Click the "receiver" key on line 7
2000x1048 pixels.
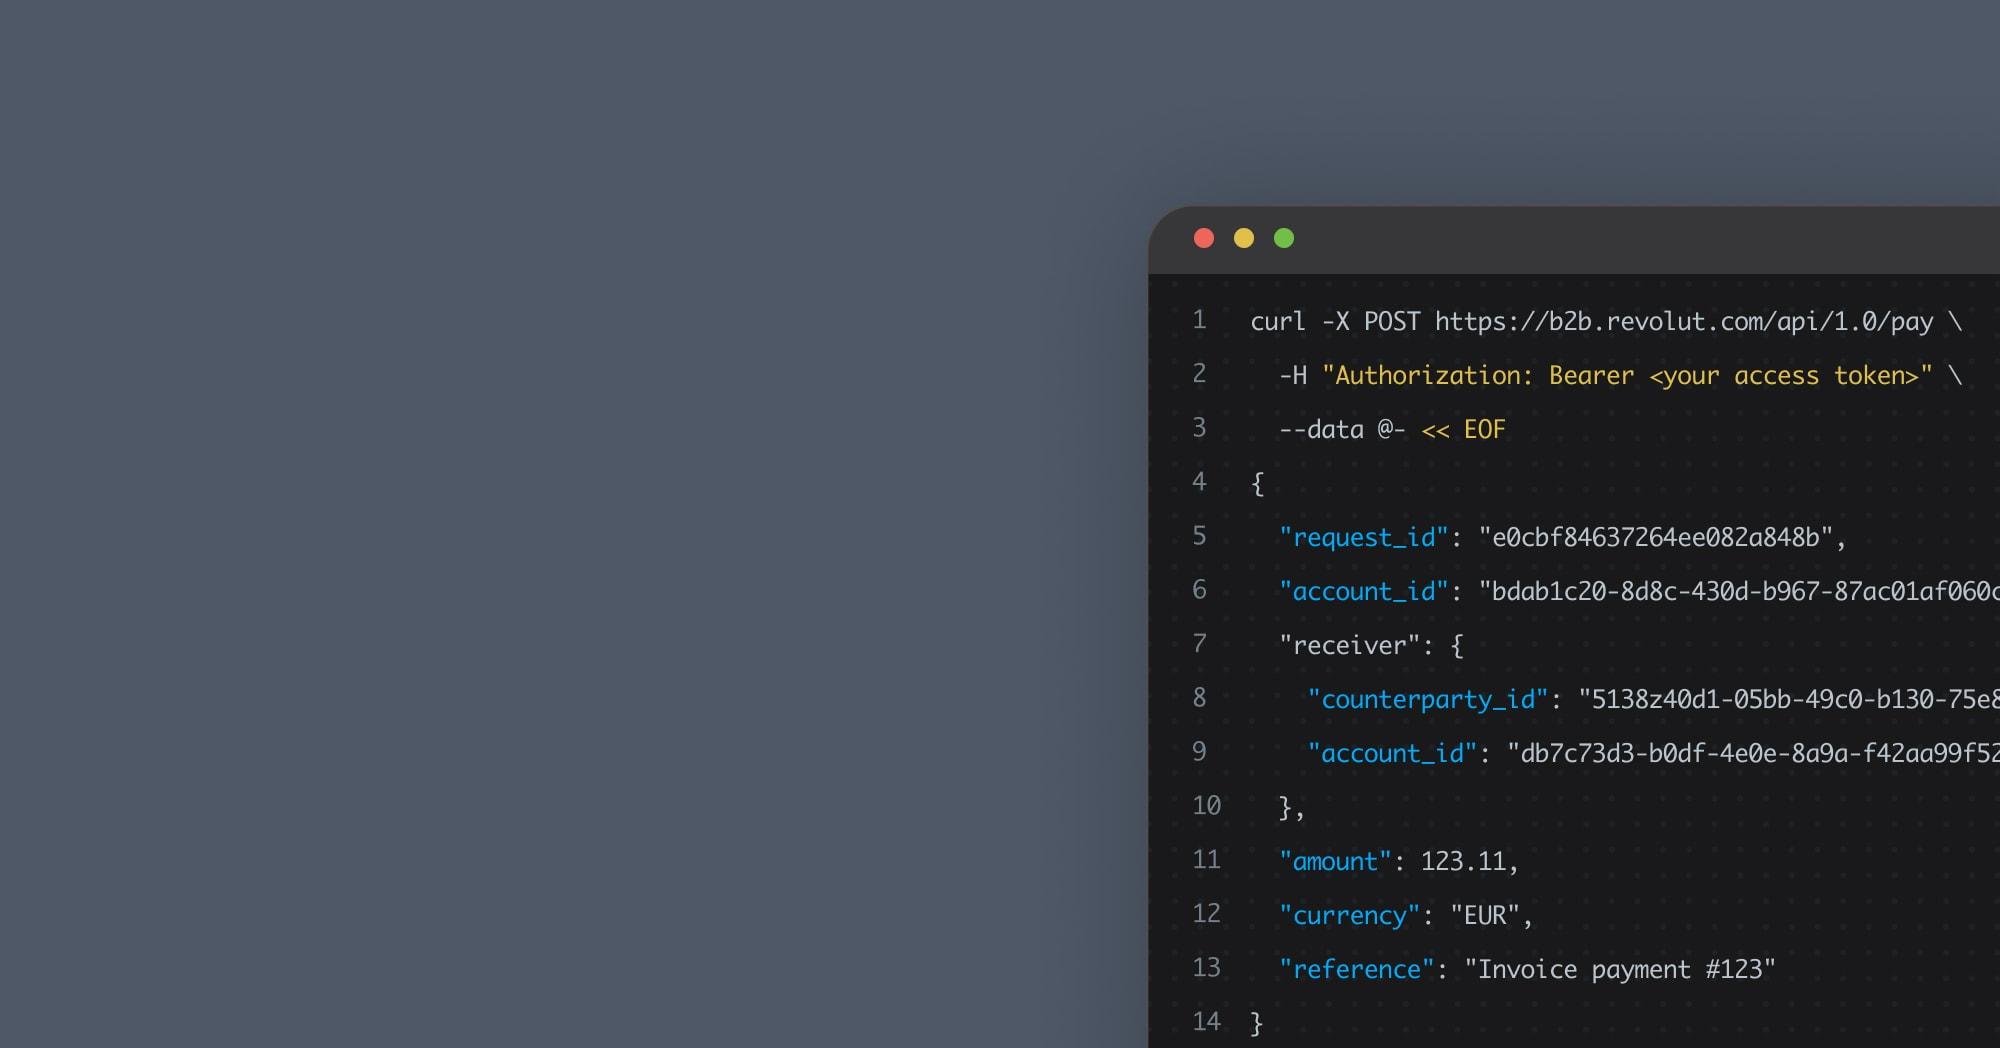pyautogui.click(x=1349, y=646)
